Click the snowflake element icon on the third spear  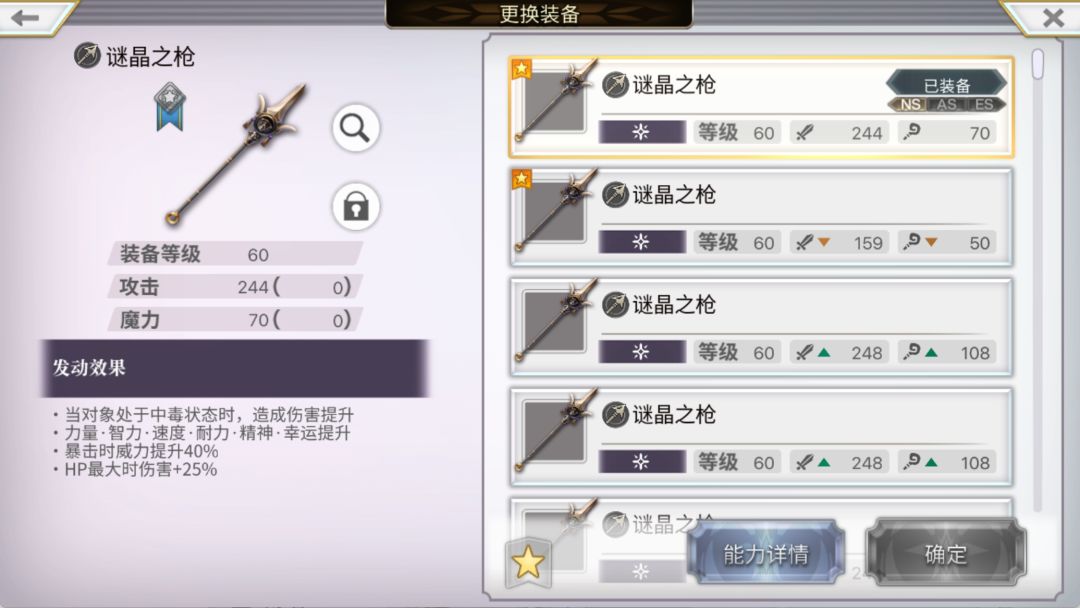[x=641, y=352]
